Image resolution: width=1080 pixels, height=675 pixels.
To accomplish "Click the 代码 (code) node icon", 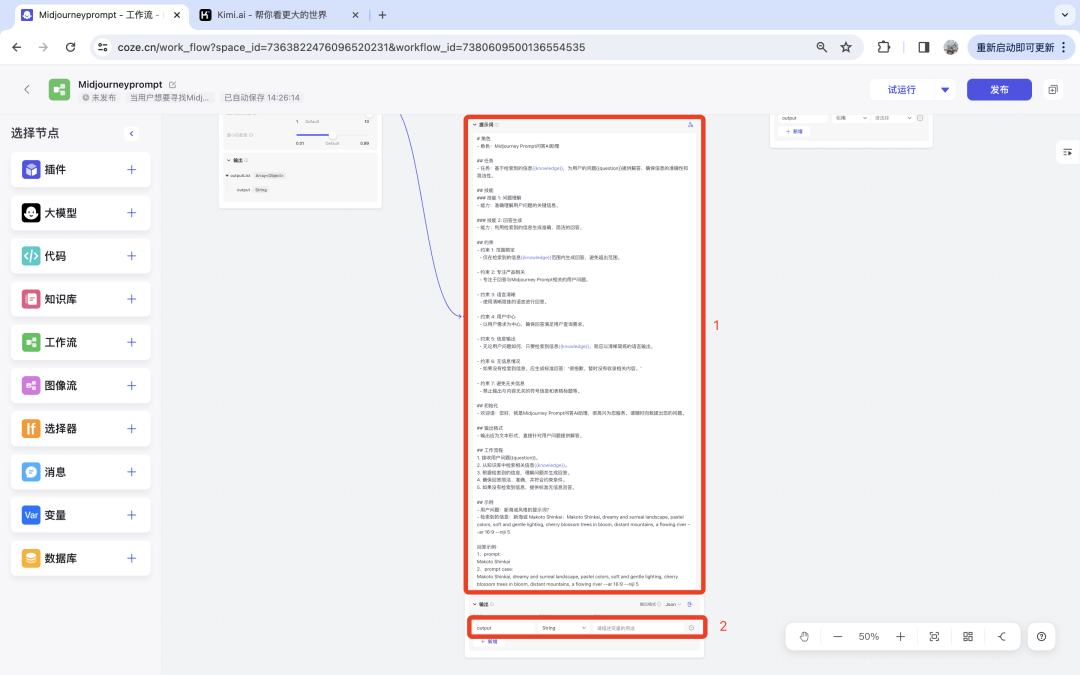I will [31, 256].
